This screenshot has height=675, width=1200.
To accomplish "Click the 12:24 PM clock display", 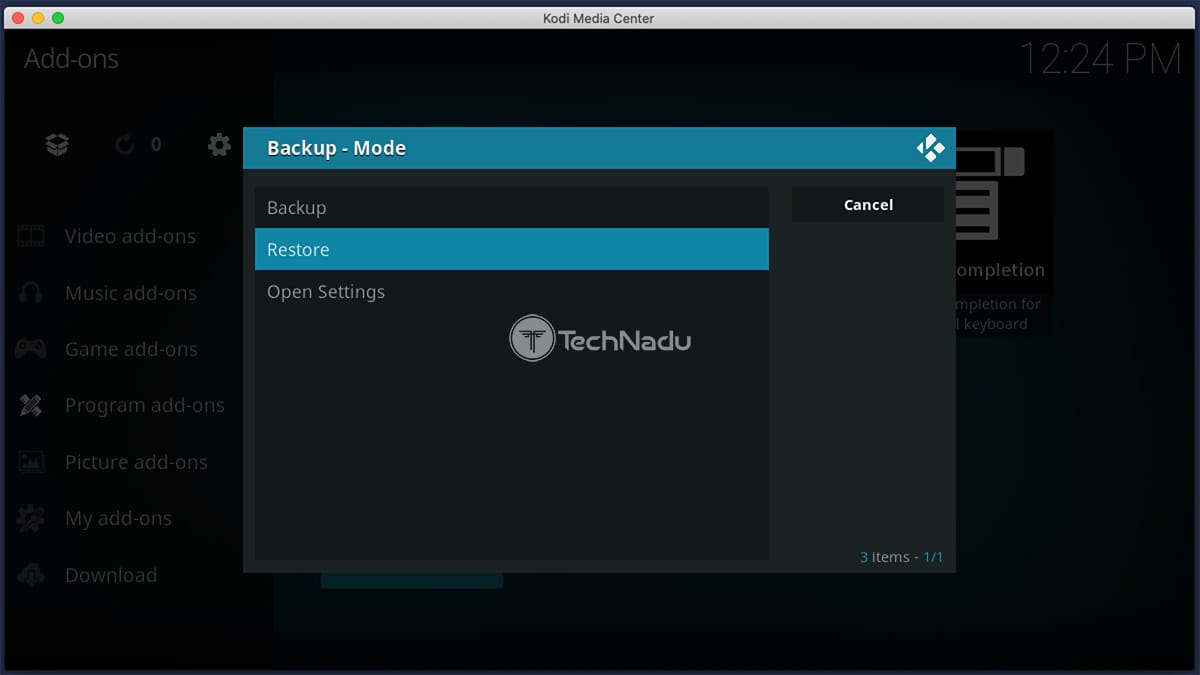I will click(1100, 59).
